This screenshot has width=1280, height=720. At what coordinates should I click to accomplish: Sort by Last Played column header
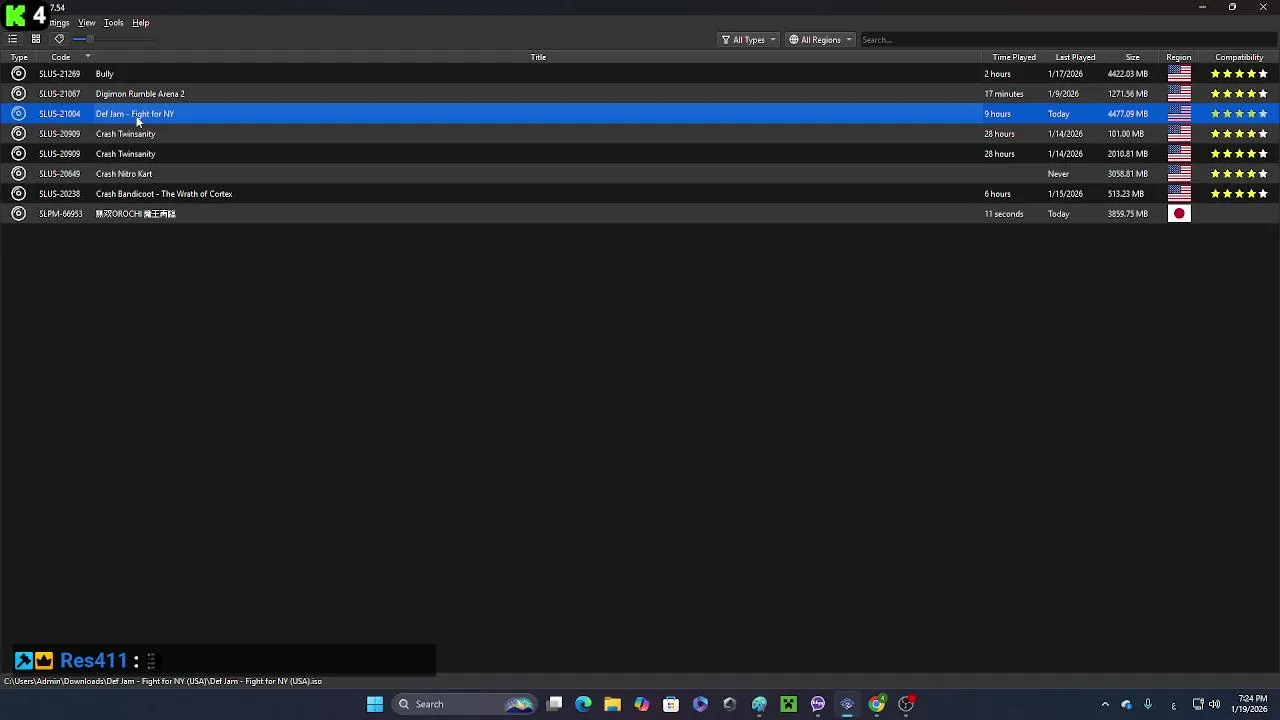(x=1075, y=57)
